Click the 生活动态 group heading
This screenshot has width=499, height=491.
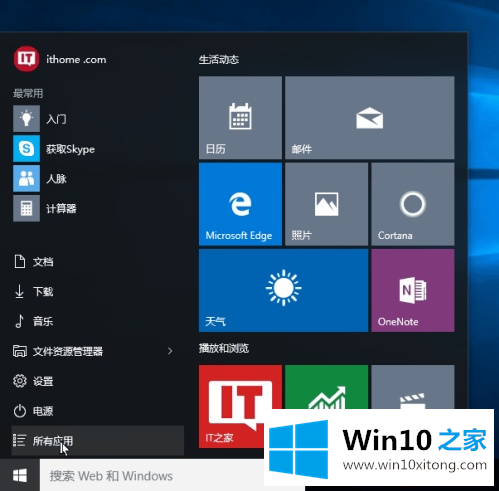pos(219,60)
